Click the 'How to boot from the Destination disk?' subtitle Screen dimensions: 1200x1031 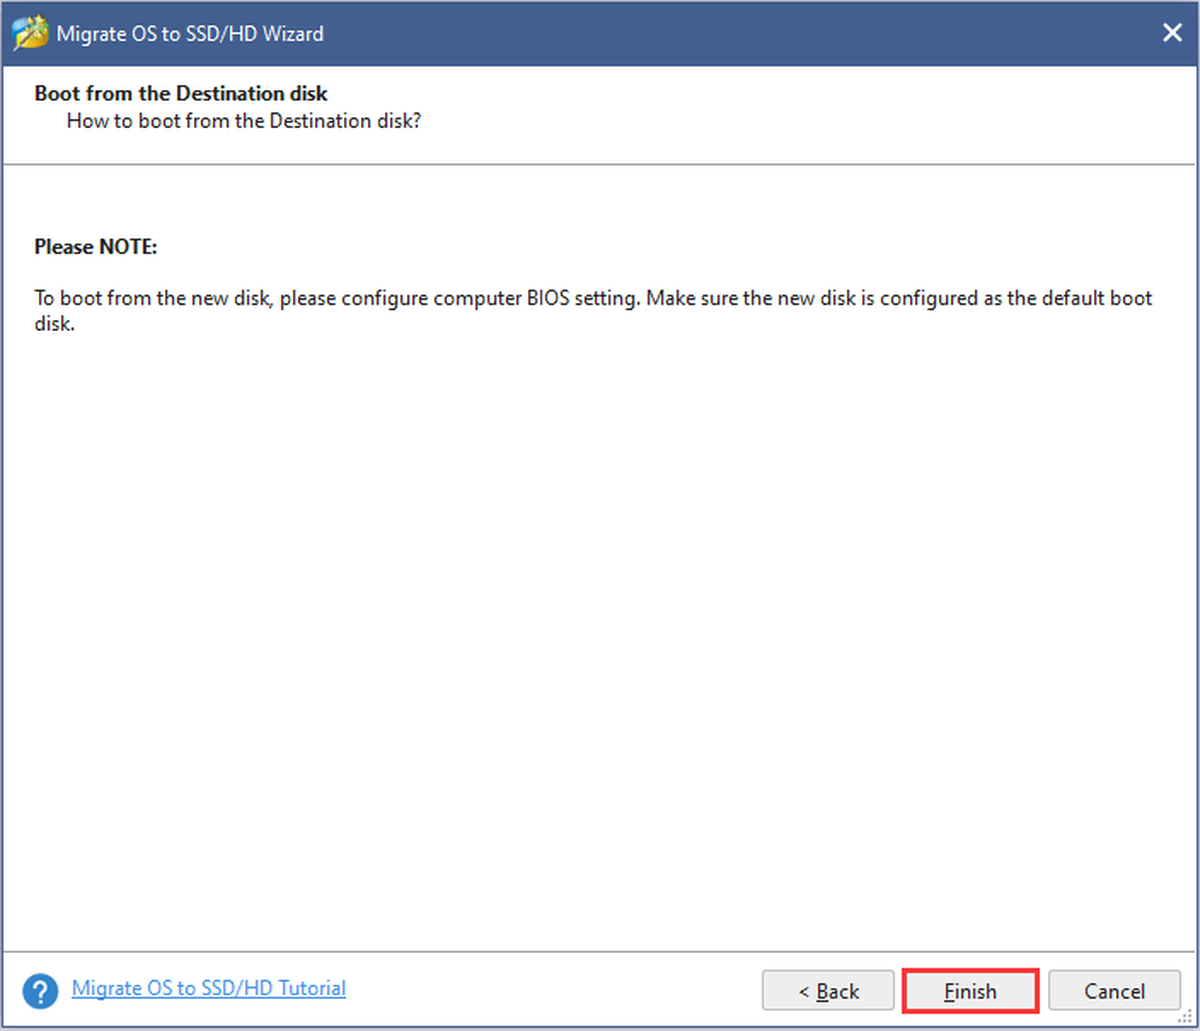[244, 121]
